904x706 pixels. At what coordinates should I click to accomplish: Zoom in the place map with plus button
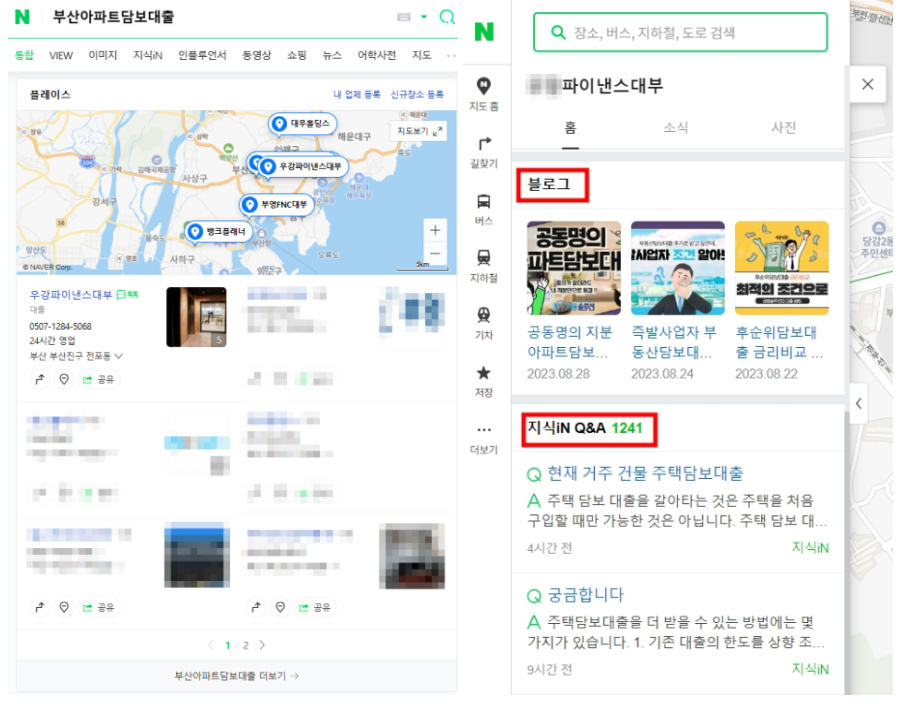[435, 231]
